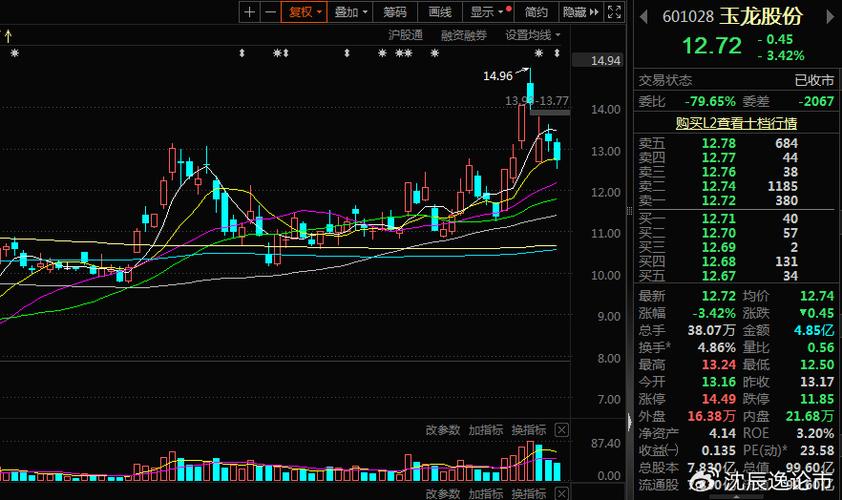Viewport: 842px width, 500px height.
Task: Click 改参数 in the bottom panel
Action: coord(443,493)
